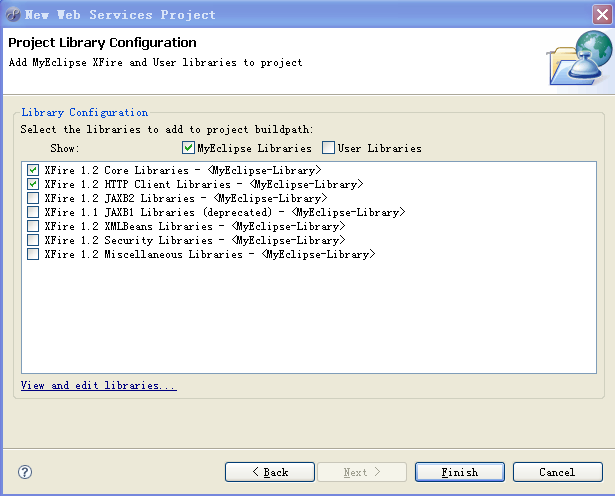Select the 'XFire 1.2 Core Libraries' row text
Image resolution: width=615 pixels, height=496 pixels.
pos(183,170)
